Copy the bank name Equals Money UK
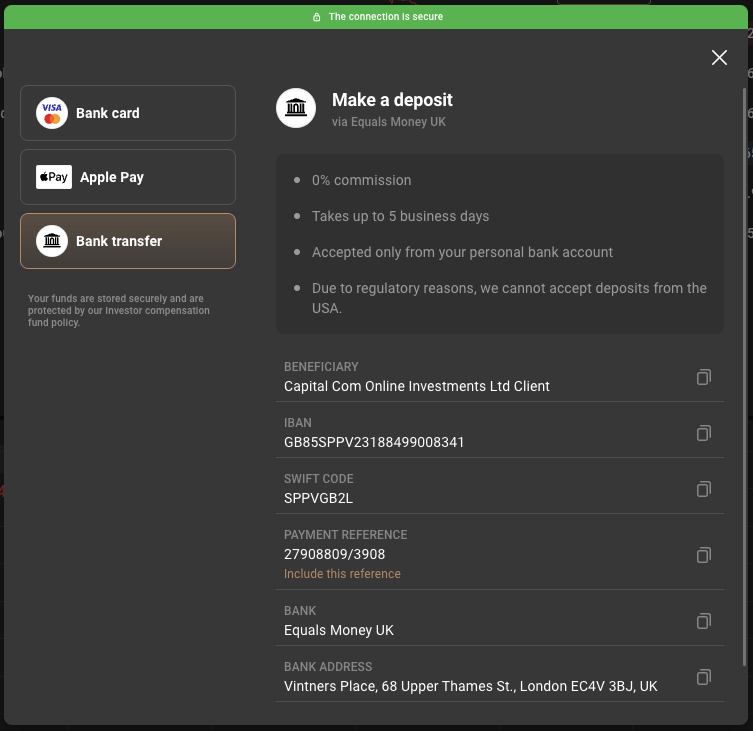Screen dimensions: 753x731 pos(704,621)
